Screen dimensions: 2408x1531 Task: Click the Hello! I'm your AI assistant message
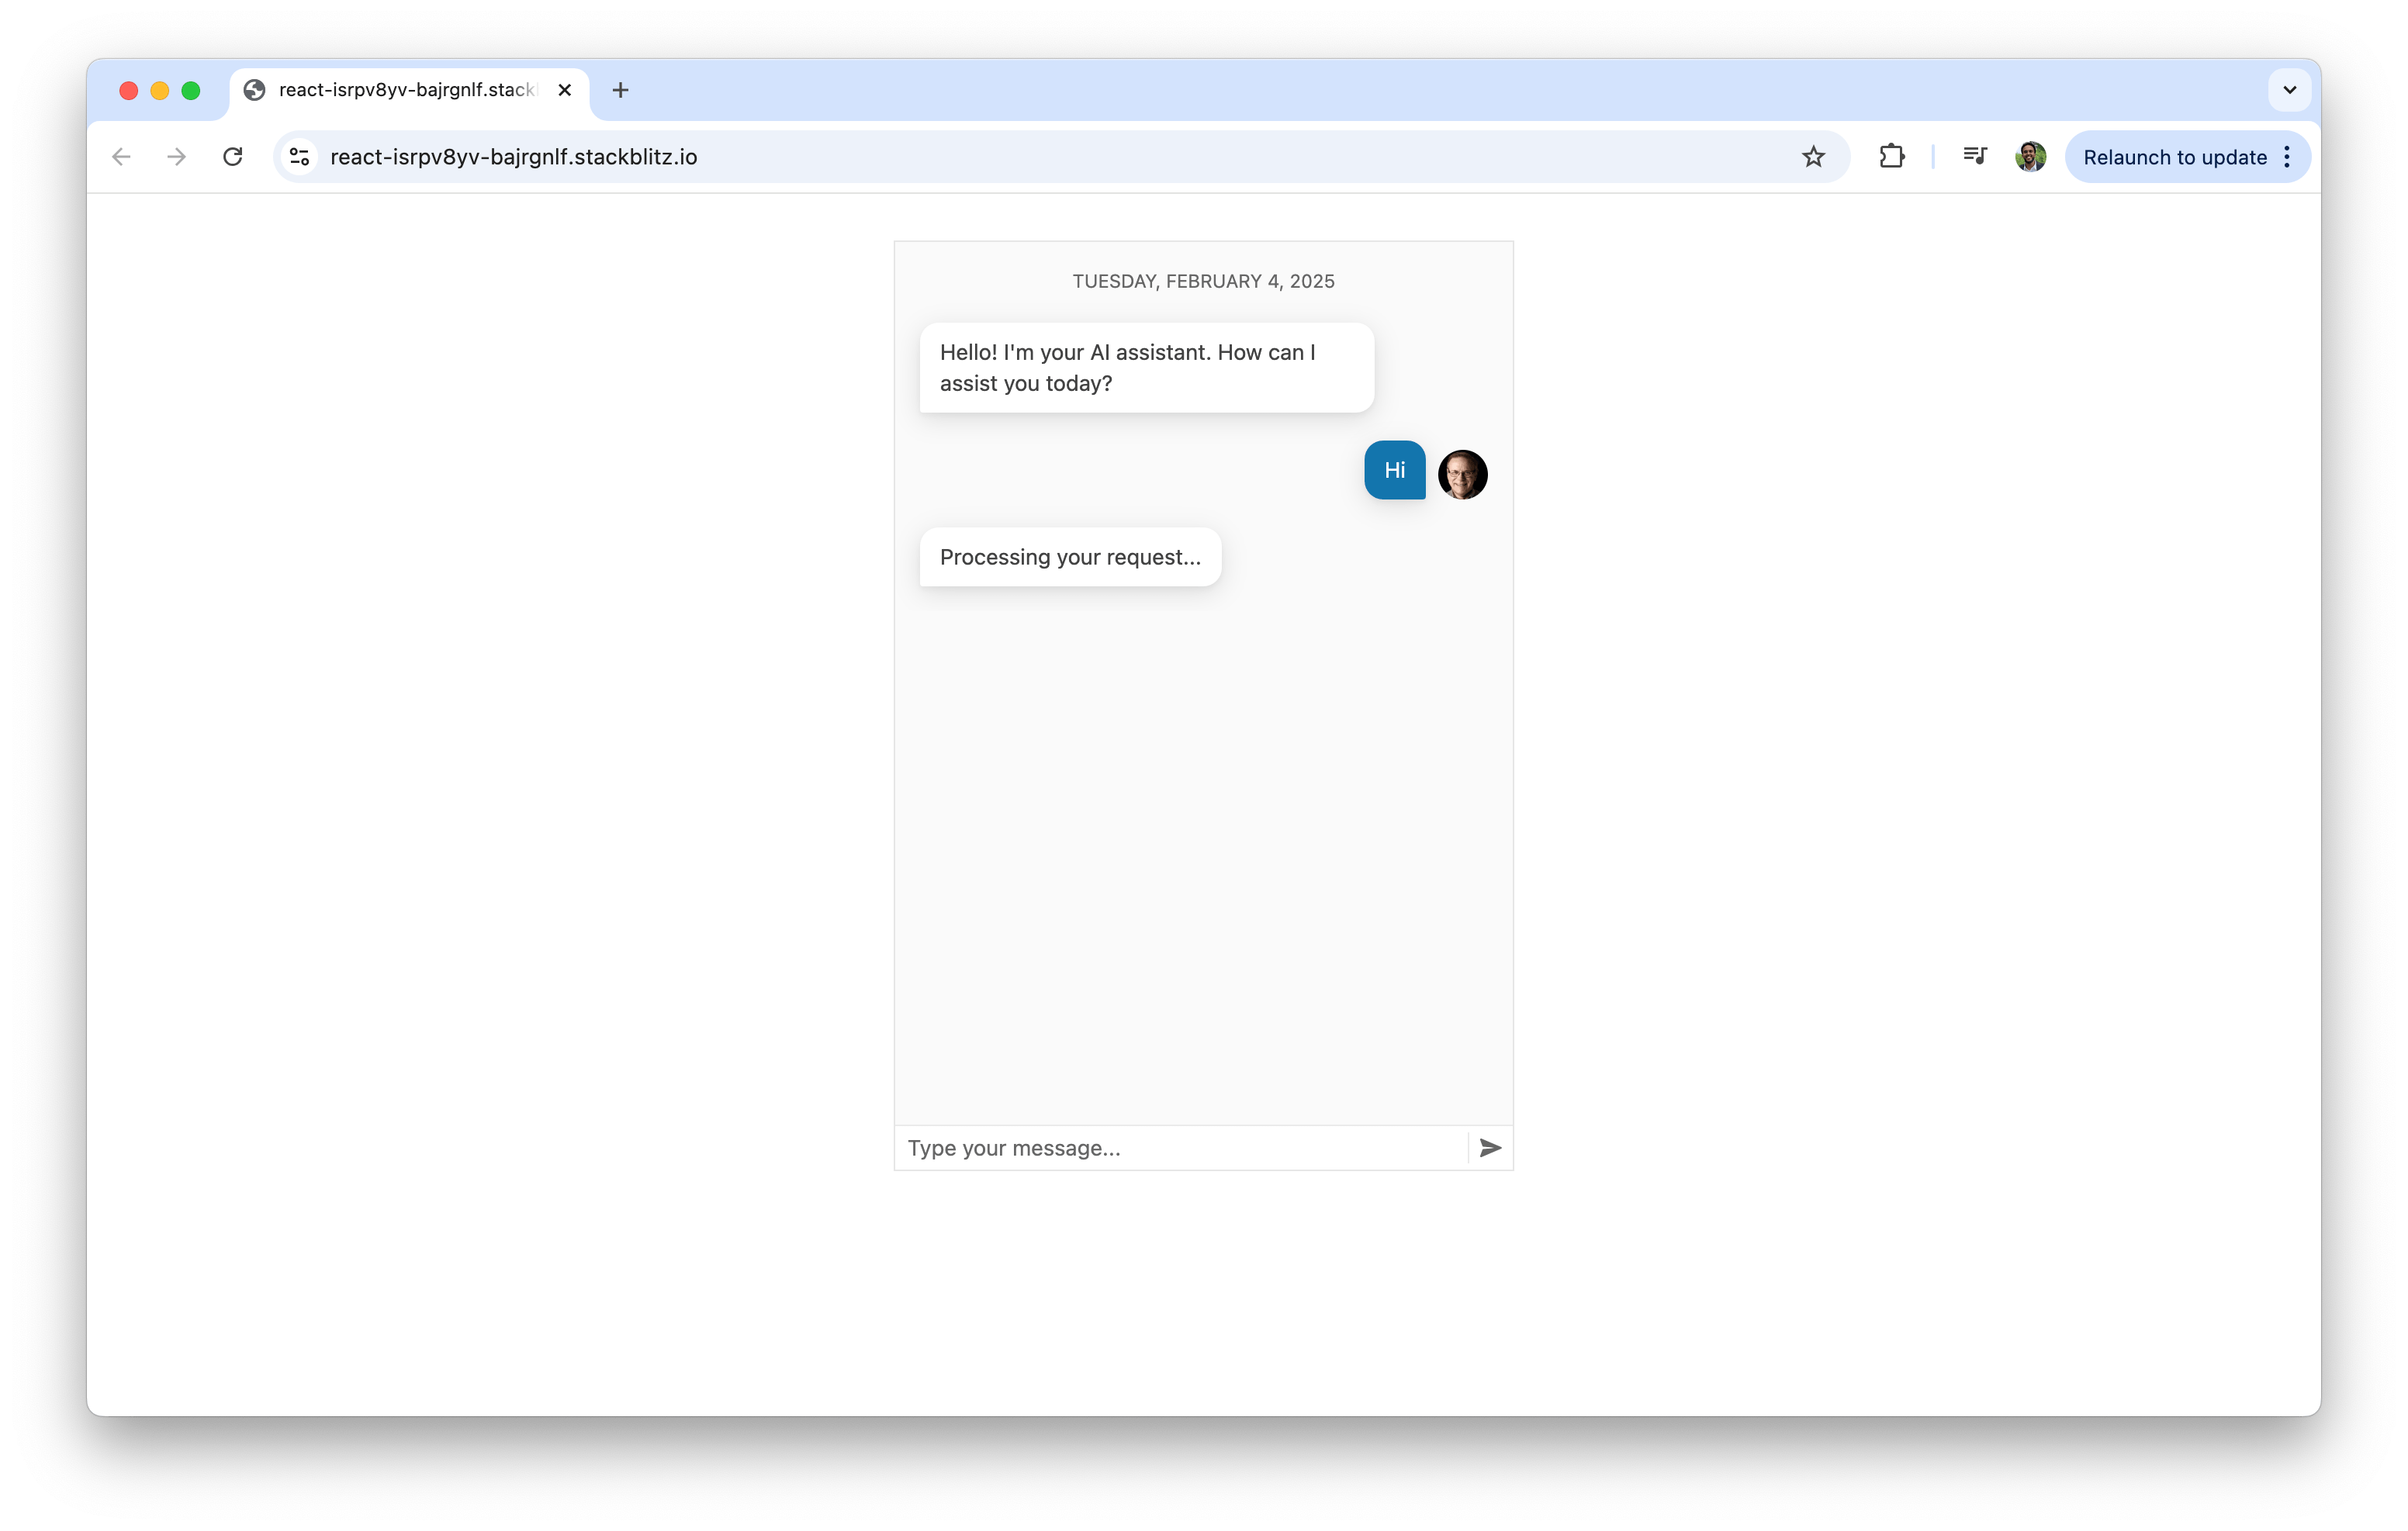pyautogui.click(x=1146, y=368)
